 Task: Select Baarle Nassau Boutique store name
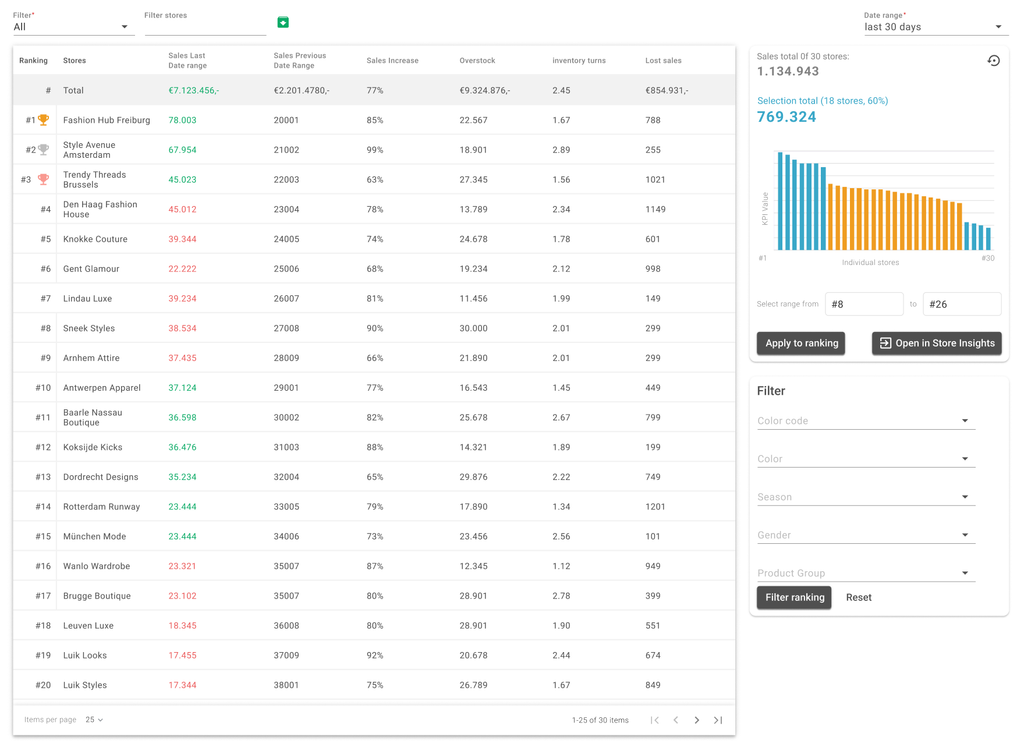click(92, 417)
